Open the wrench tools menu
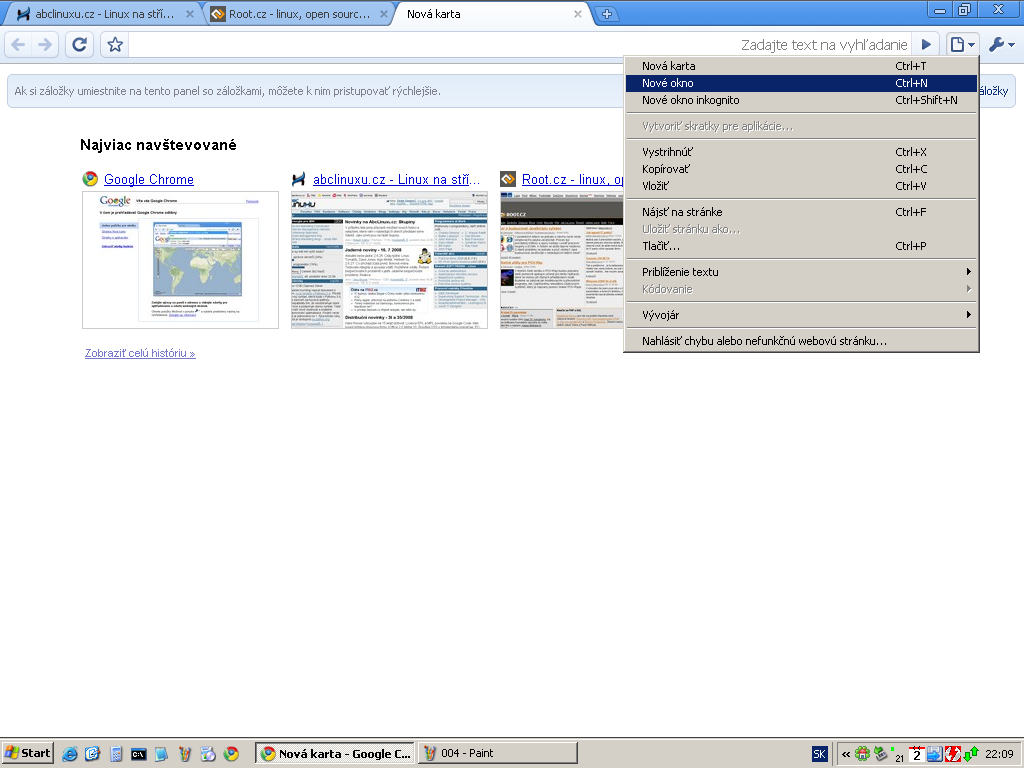The height and width of the screenshot is (768, 1024). click(x=1001, y=44)
